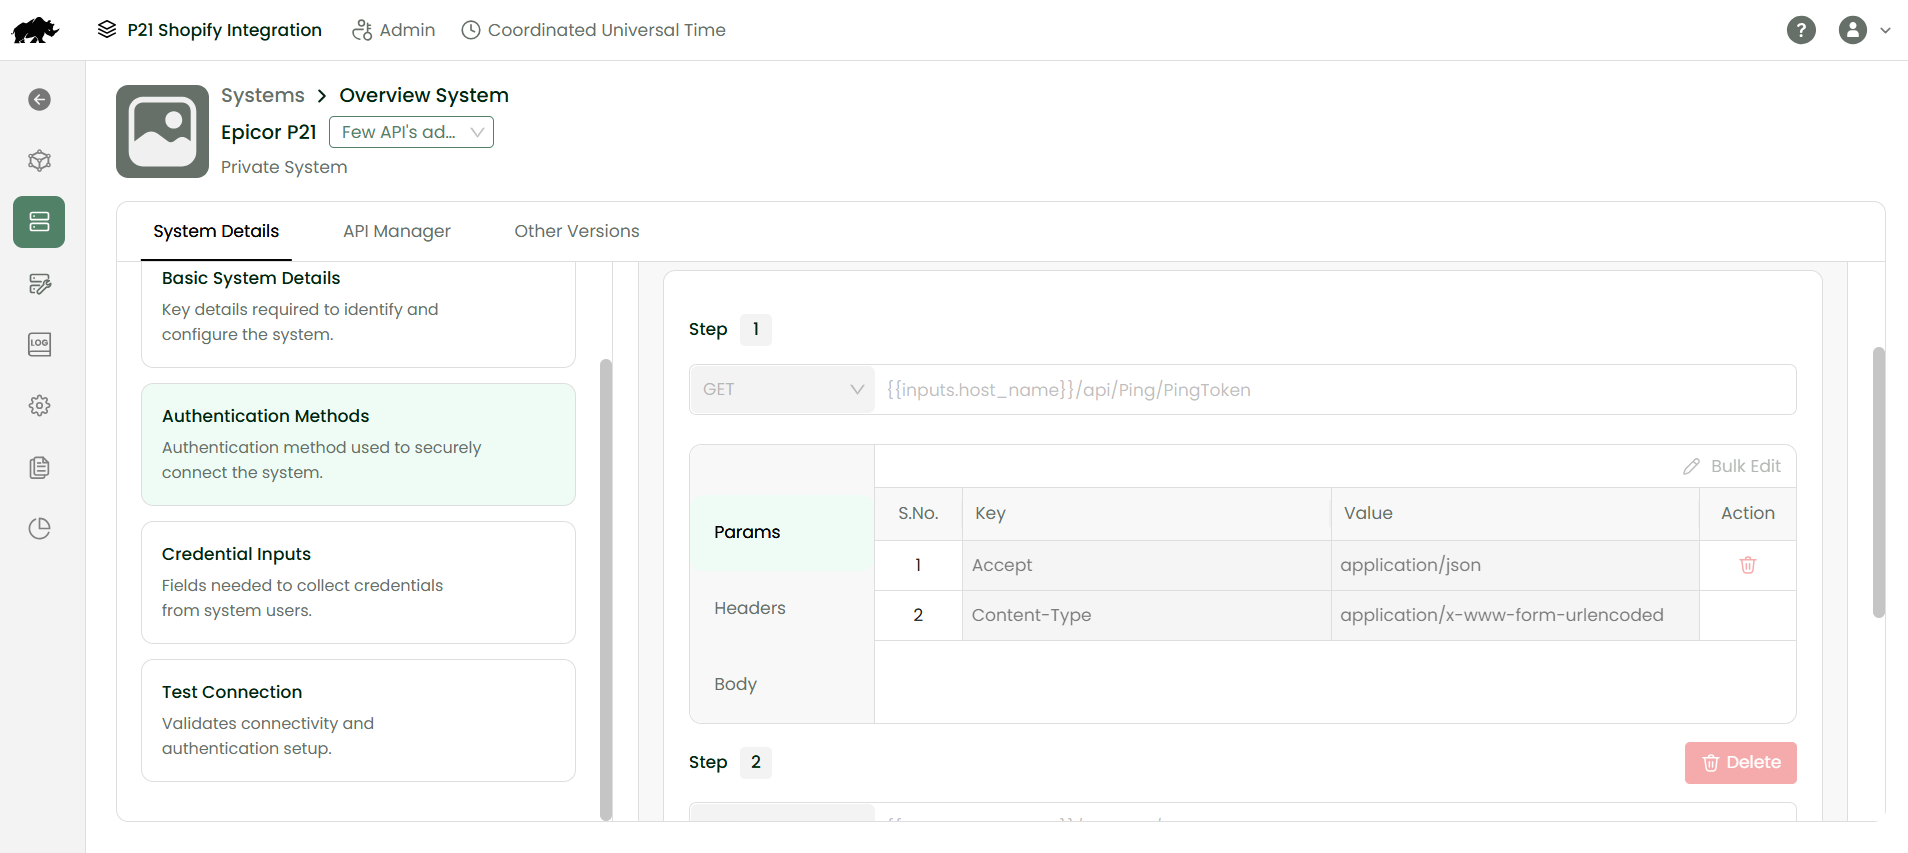Click the Content-Type key cell
Image resolution: width=1908 pixels, height=853 pixels.
click(1146, 615)
